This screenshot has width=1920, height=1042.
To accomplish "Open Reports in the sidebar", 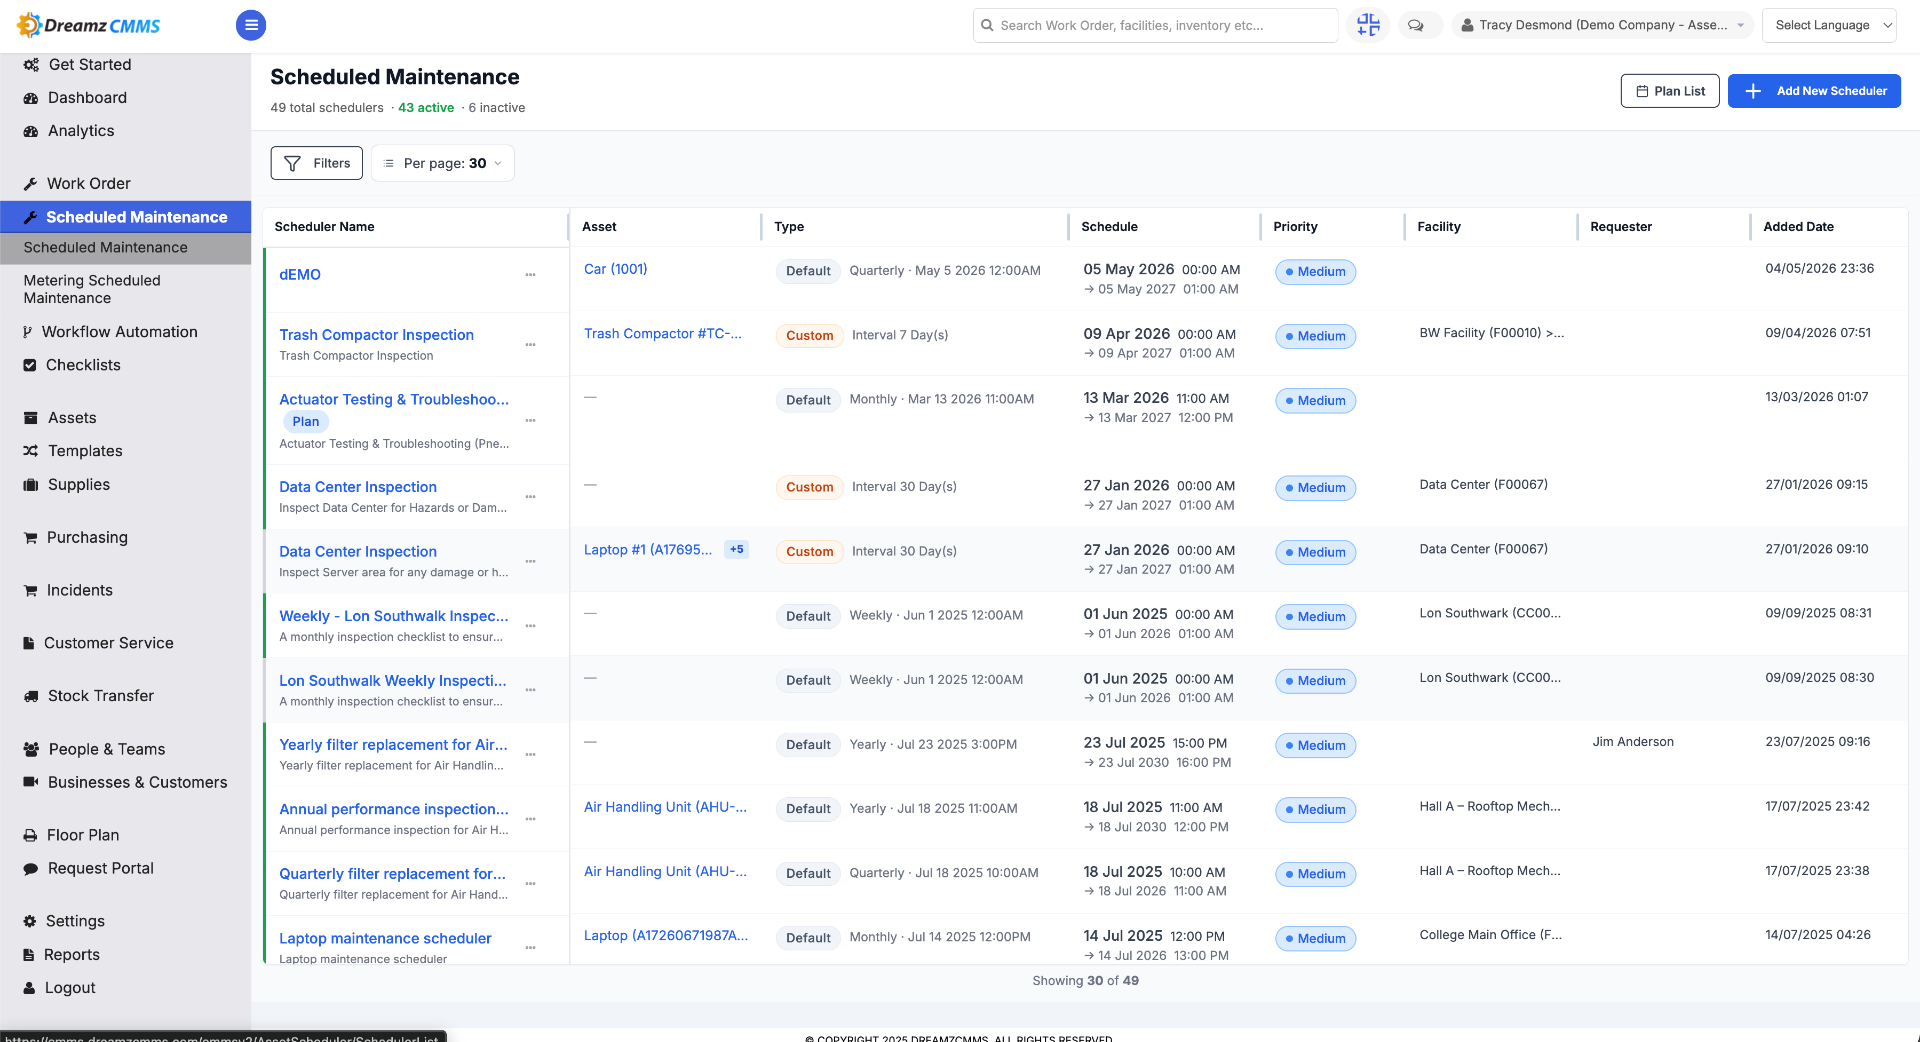I will pos(72,955).
